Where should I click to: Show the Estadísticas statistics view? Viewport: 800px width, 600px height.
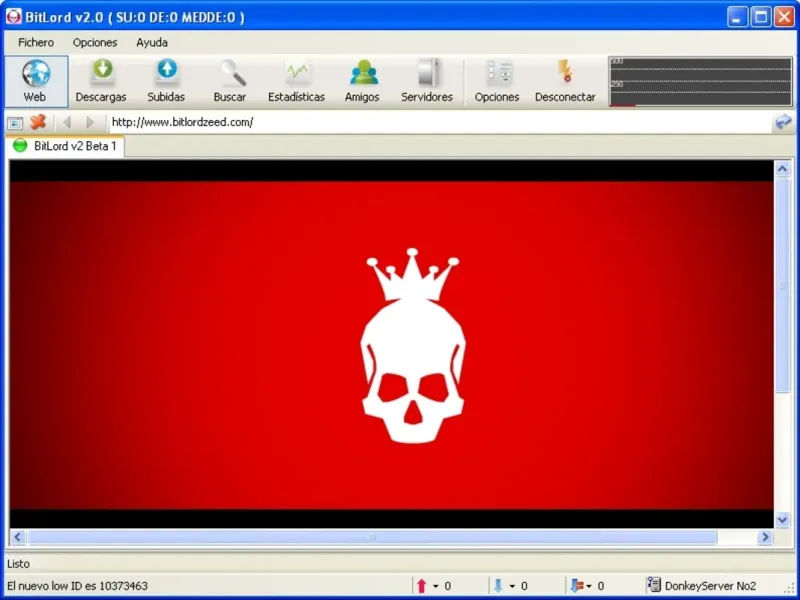296,82
